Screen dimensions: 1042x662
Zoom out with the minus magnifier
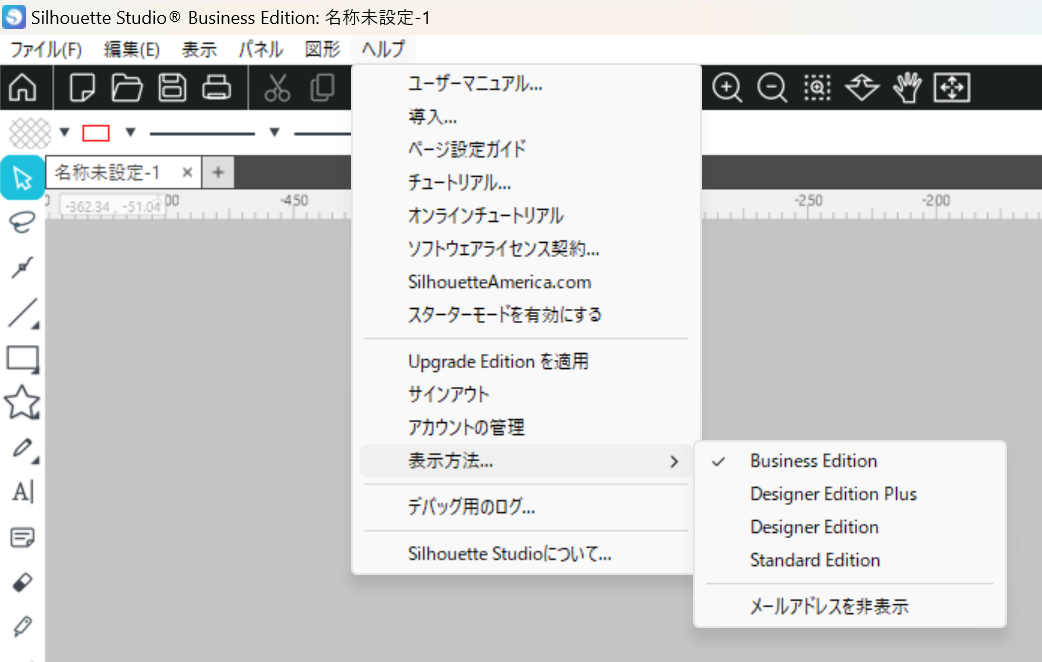coord(772,87)
